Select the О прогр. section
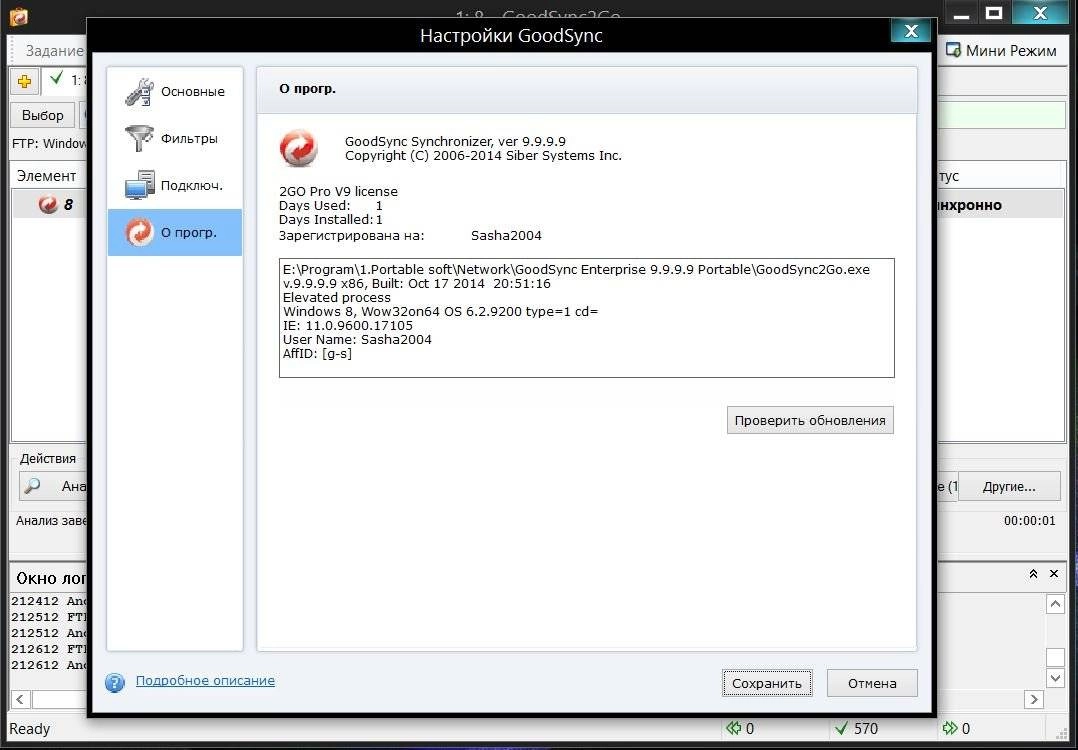 point(175,232)
